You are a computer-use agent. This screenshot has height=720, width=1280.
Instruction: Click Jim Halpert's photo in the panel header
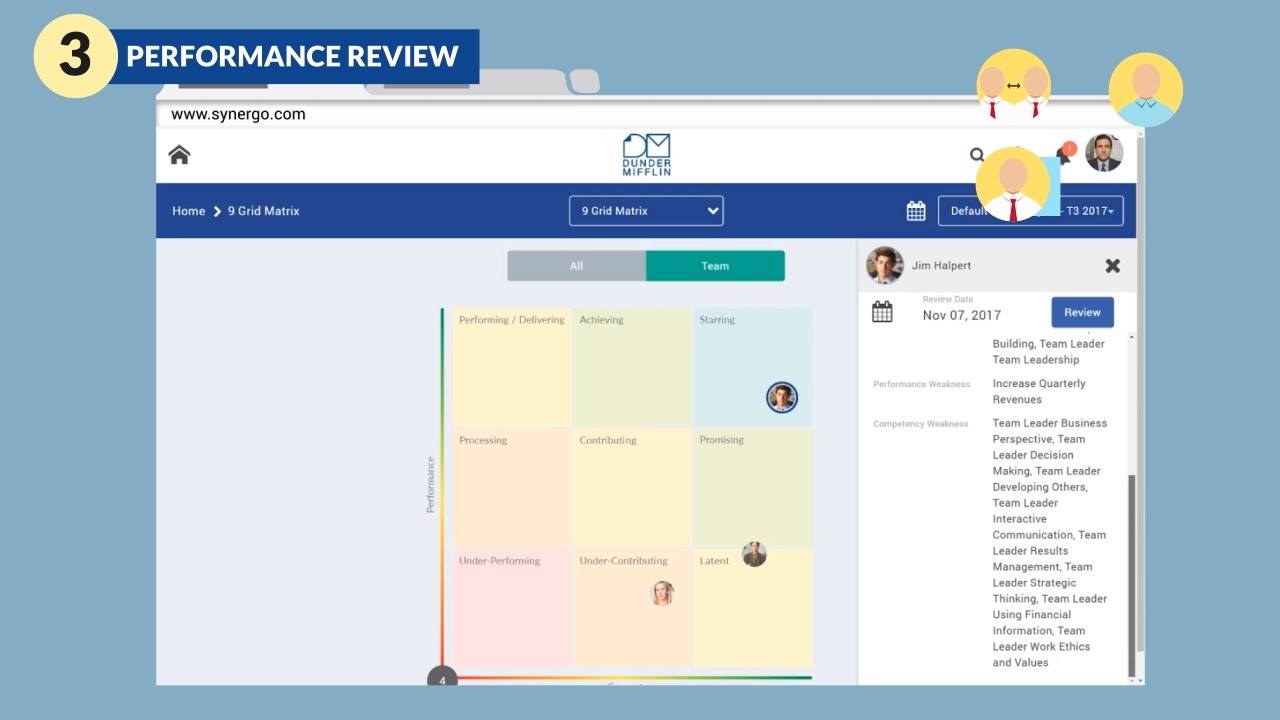point(885,265)
